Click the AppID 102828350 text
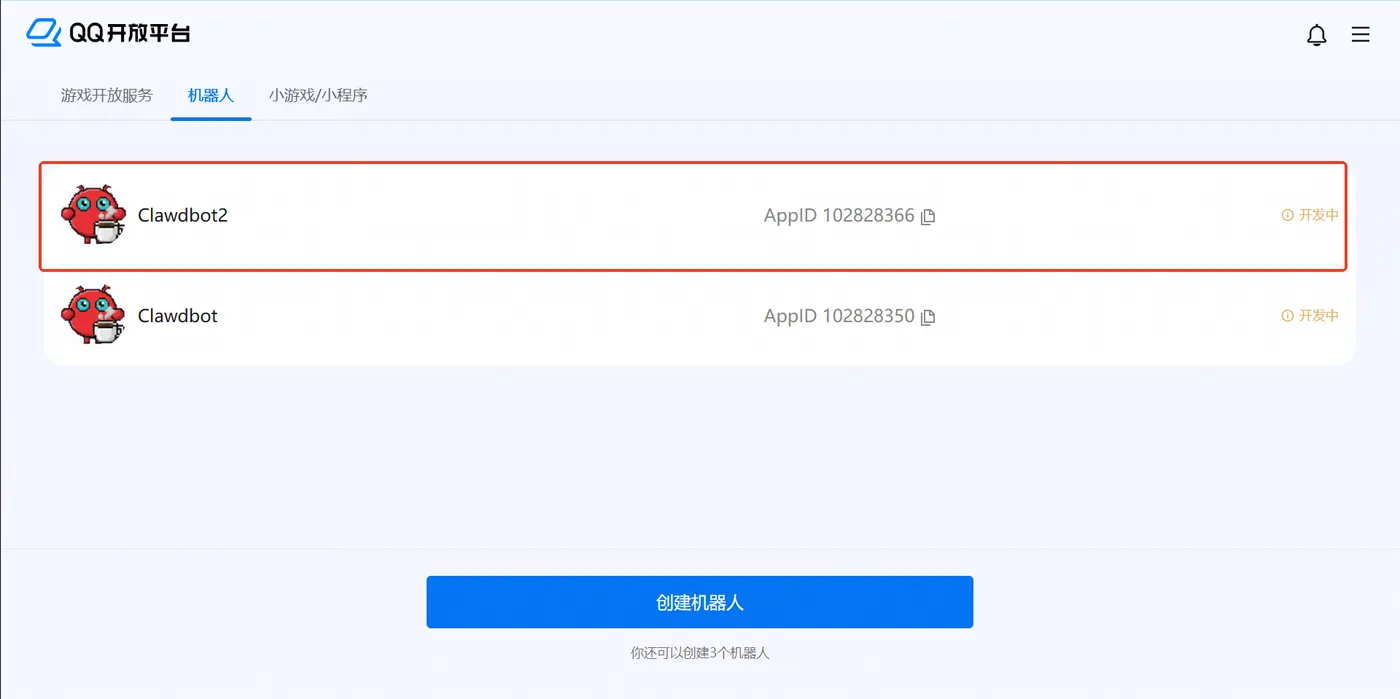1400x699 pixels. [x=838, y=316]
